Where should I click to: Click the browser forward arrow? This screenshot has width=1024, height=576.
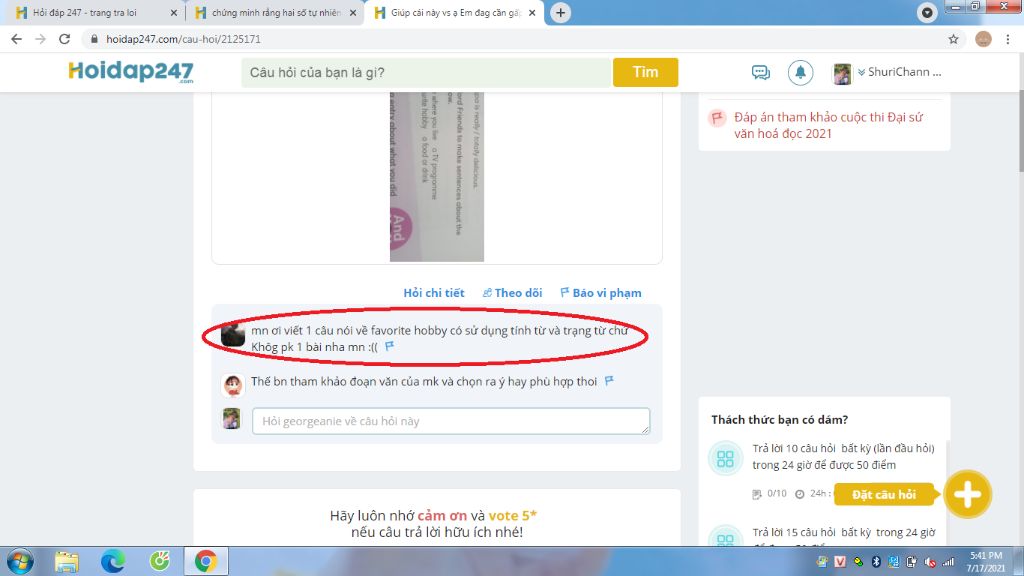[40, 39]
